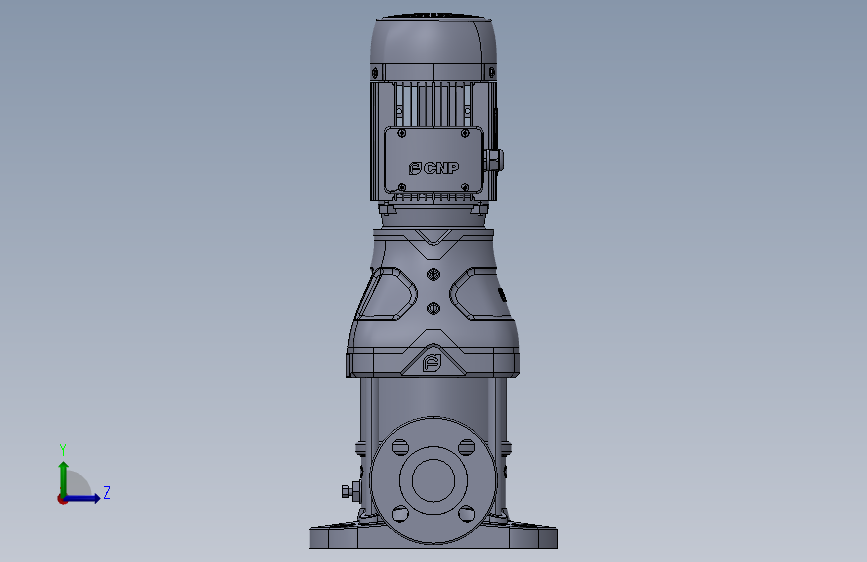Screen dimensions: 867x562
Task: Click the blue Z axis arrow of the triad
Action: tap(83, 498)
